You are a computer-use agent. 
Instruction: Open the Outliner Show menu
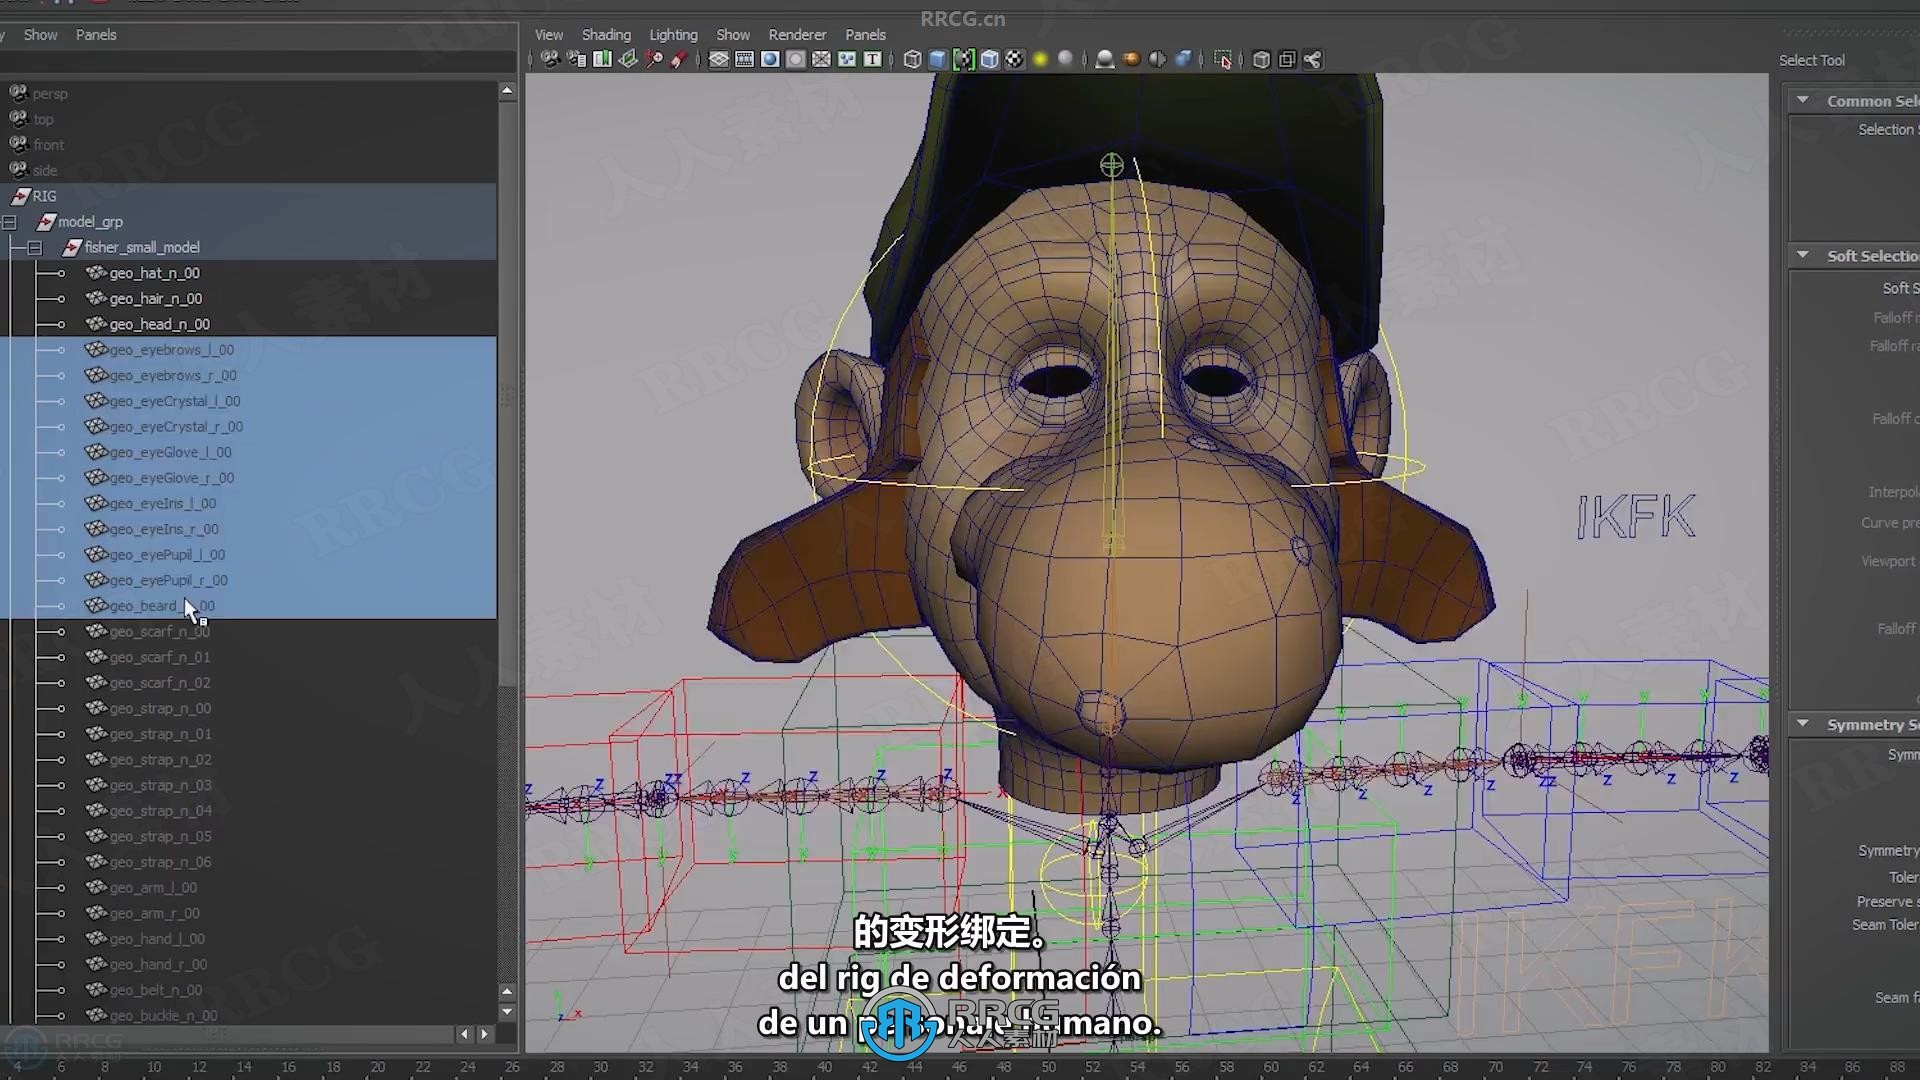[x=40, y=35]
